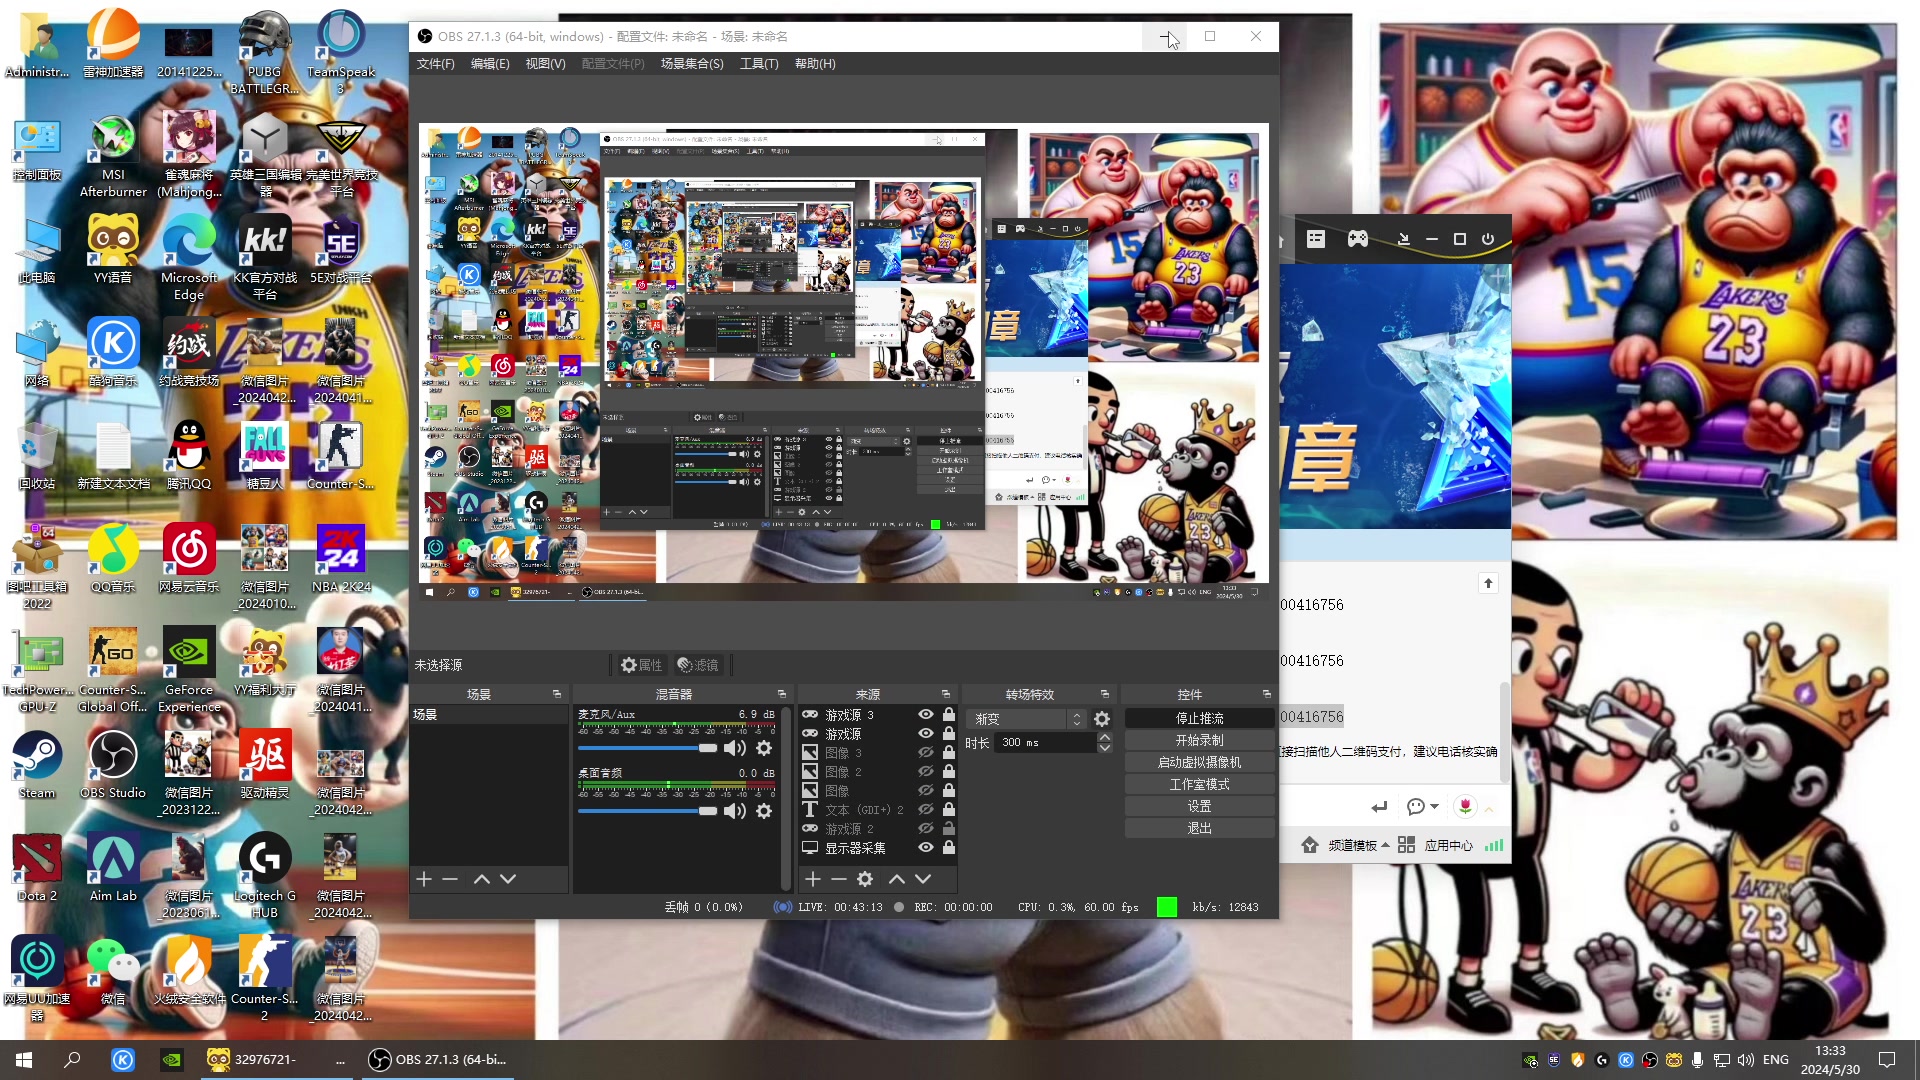Toggle visibility eye of 游戏源 3
This screenshot has width=1920, height=1080.
[926, 715]
